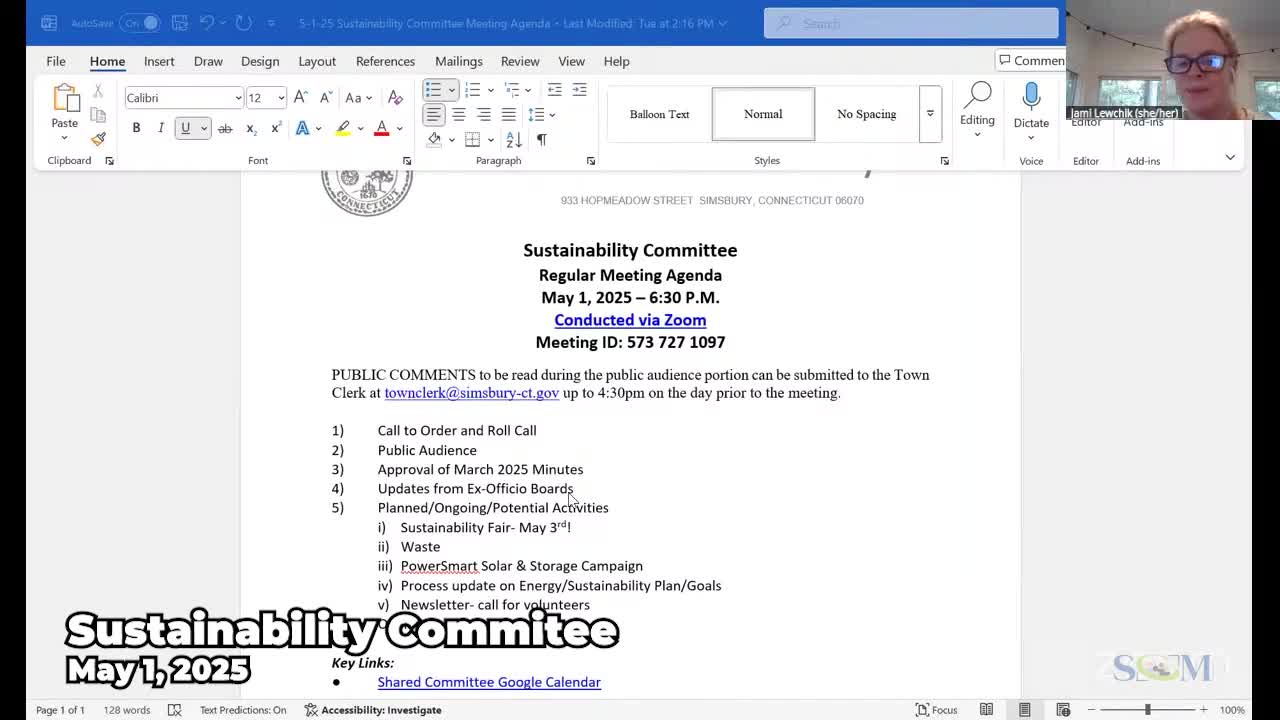Click the Clear All Formatting icon

pyautogui.click(x=395, y=98)
